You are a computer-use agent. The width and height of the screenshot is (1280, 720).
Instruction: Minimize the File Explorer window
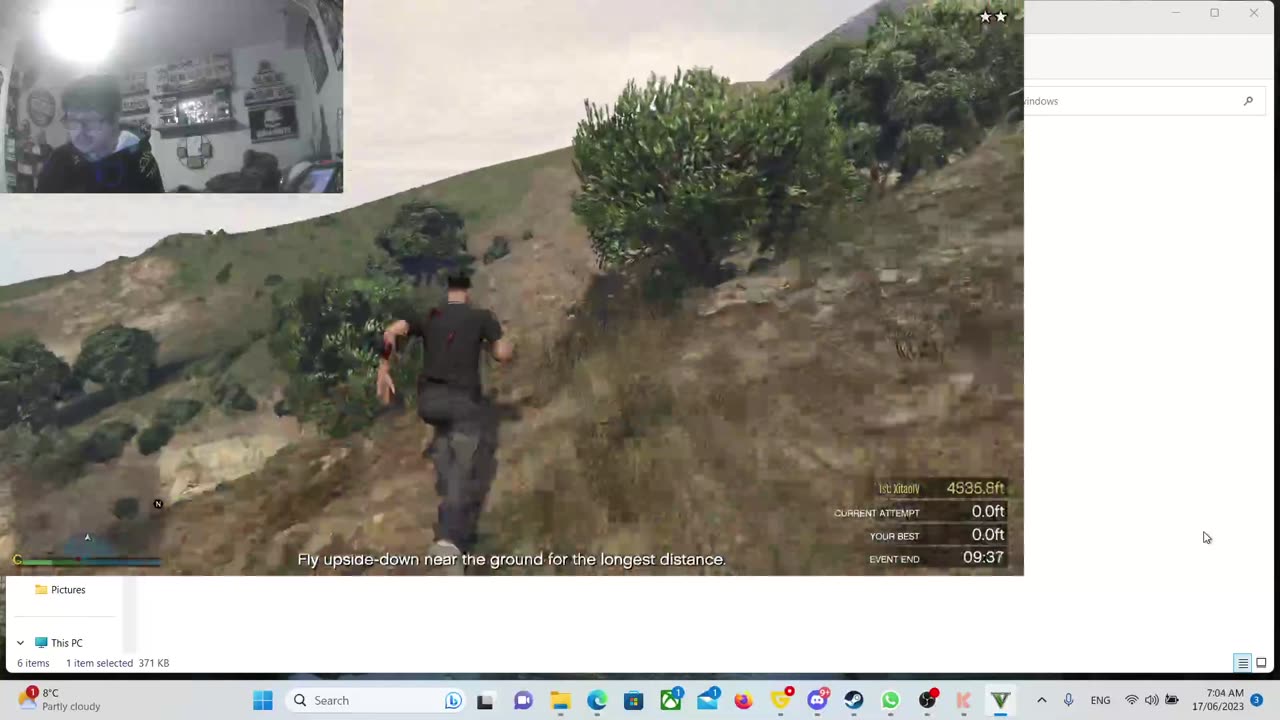pyautogui.click(x=1176, y=13)
